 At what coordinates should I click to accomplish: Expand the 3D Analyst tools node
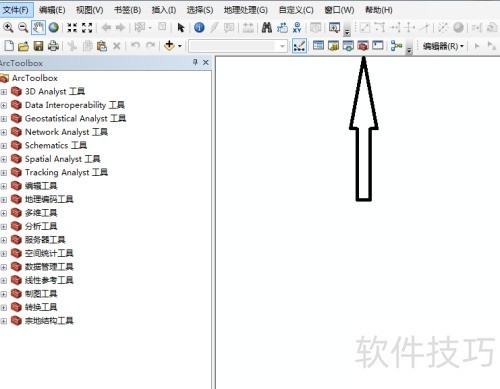[4, 92]
